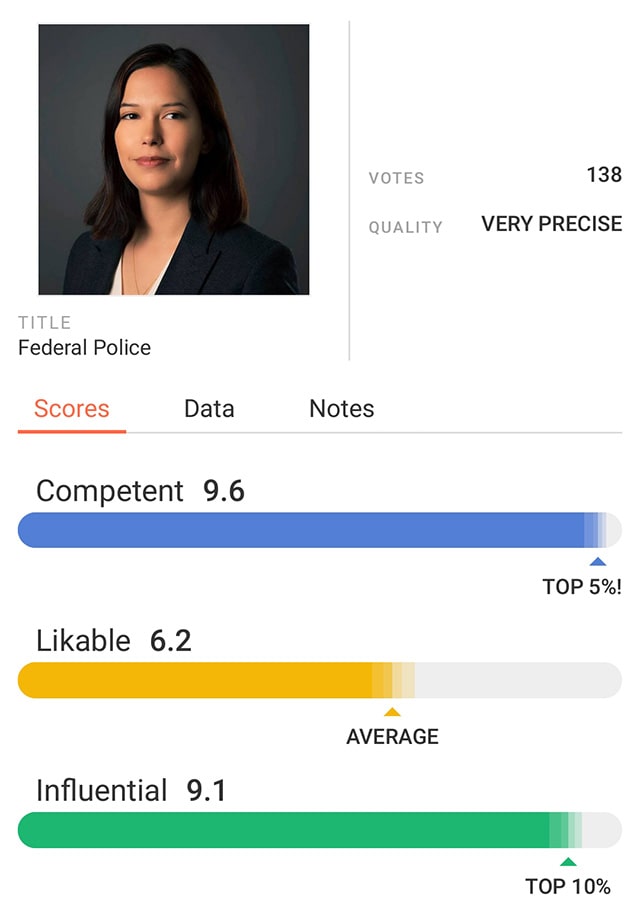
Task: Click the Likable 6.2 score heading
Action: coord(113,640)
